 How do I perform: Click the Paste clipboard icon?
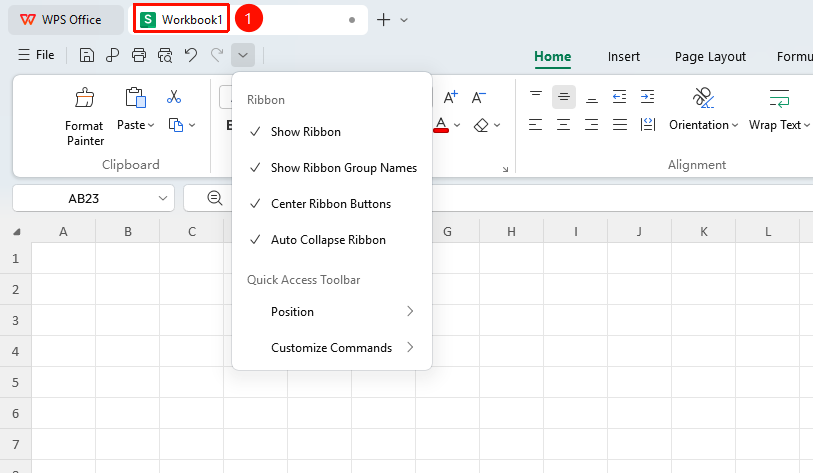[x=135, y=98]
